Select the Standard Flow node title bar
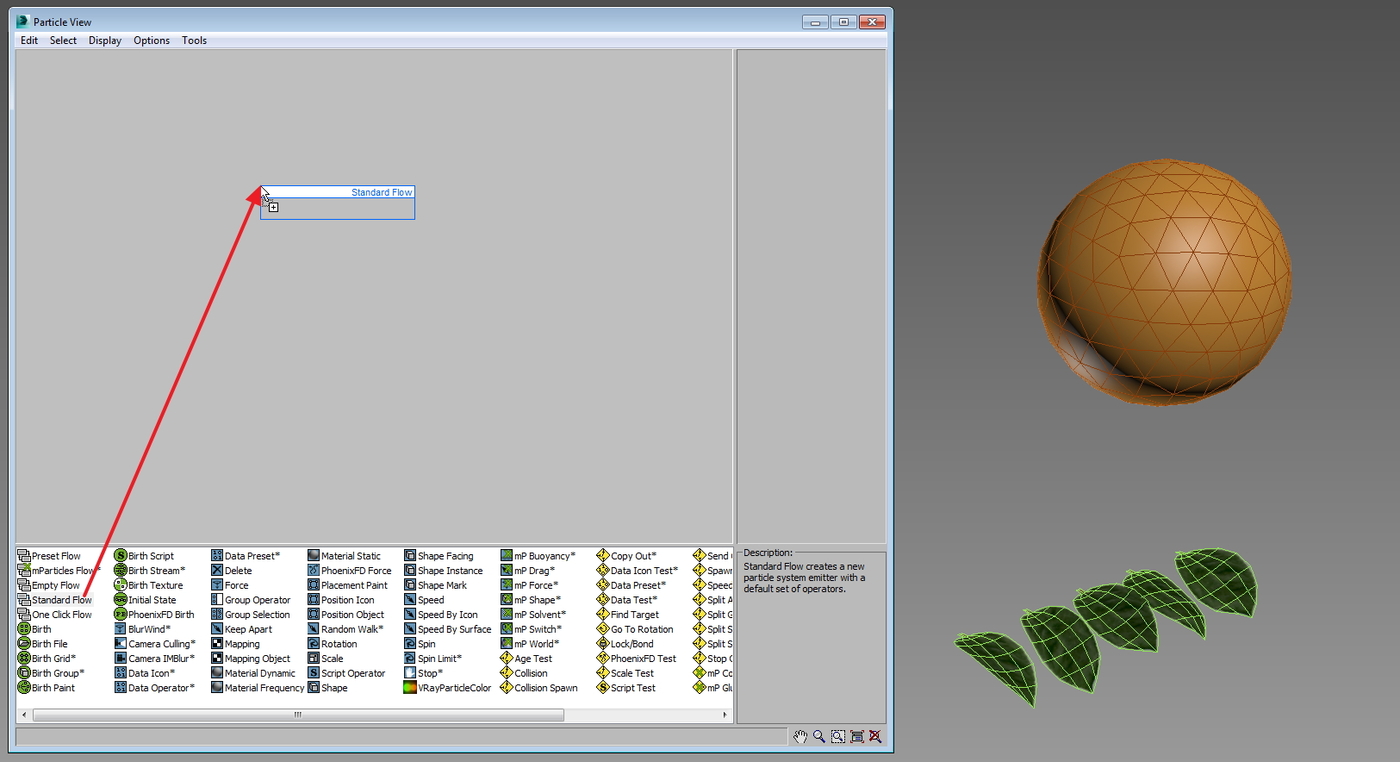The width and height of the screenshot is (1400, 762). point(338,192)
